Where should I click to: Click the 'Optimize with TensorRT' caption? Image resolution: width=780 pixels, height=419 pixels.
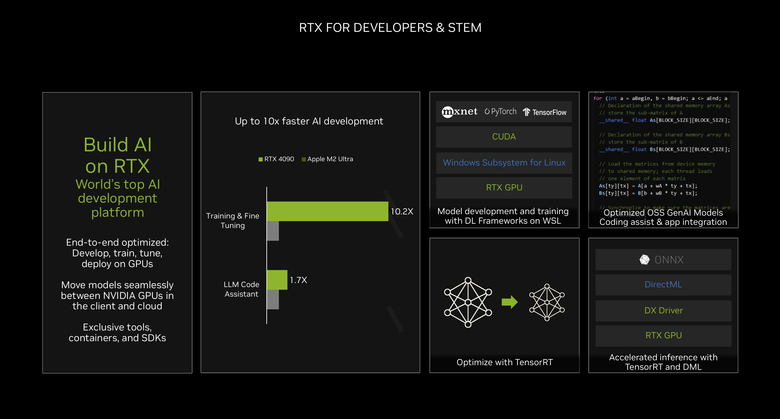(504, 362)
